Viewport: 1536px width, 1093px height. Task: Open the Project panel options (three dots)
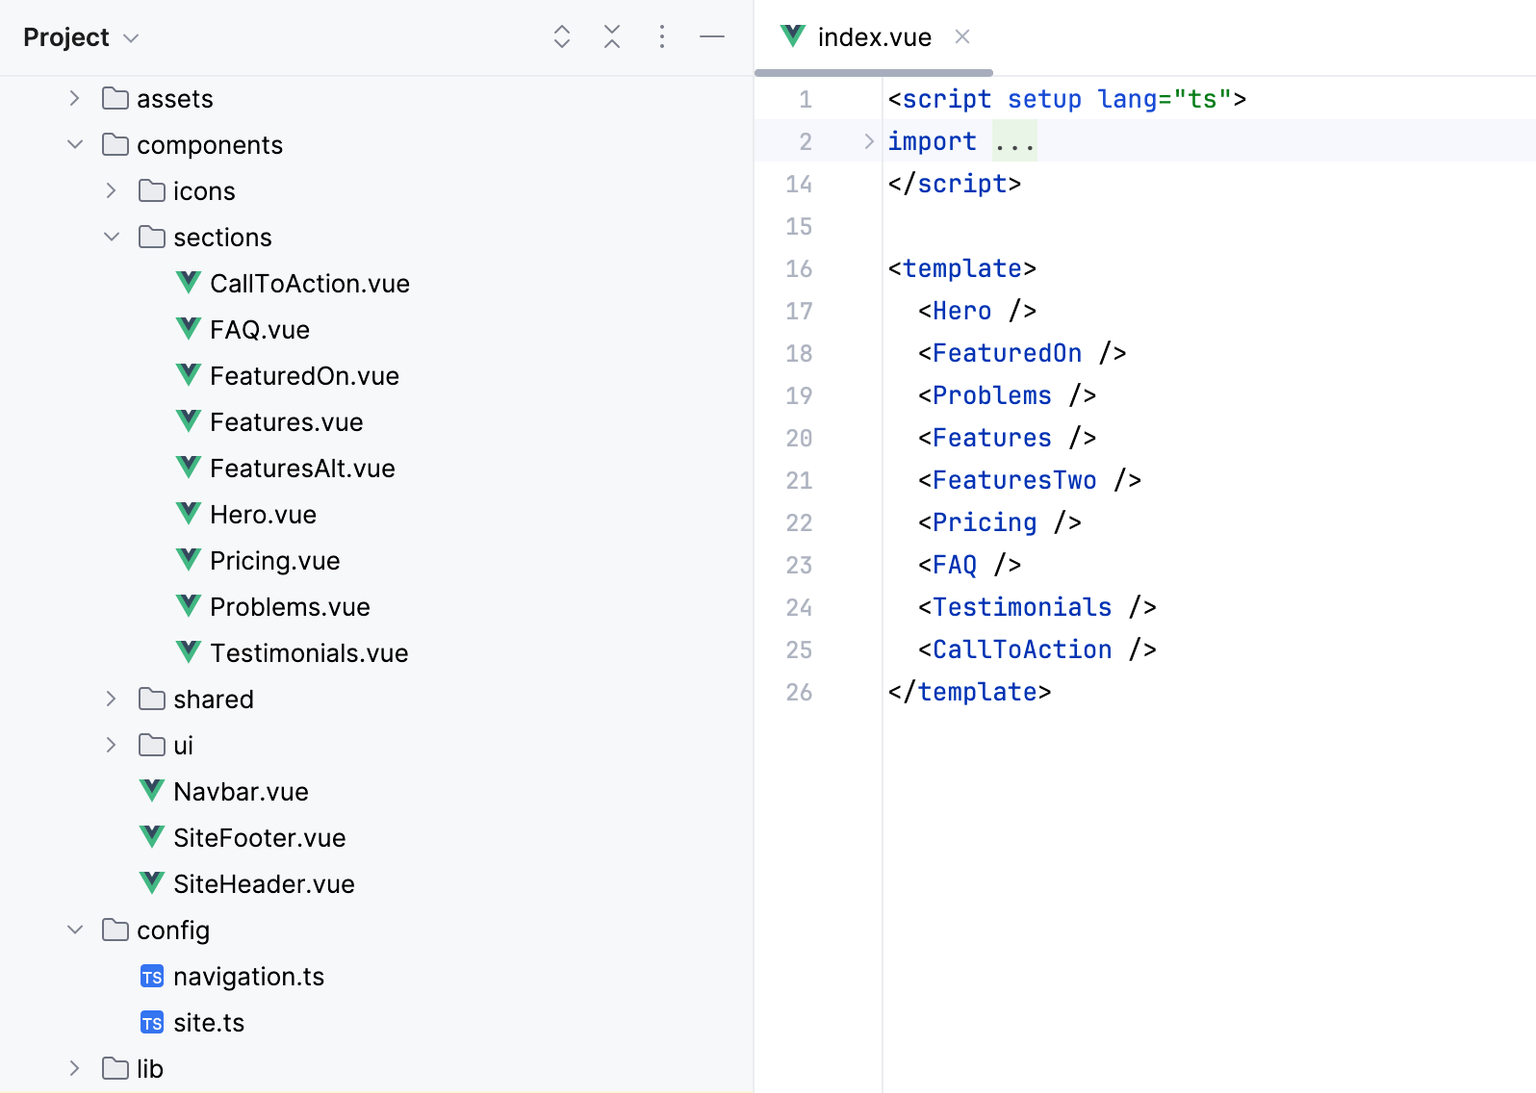coord(662,37)
